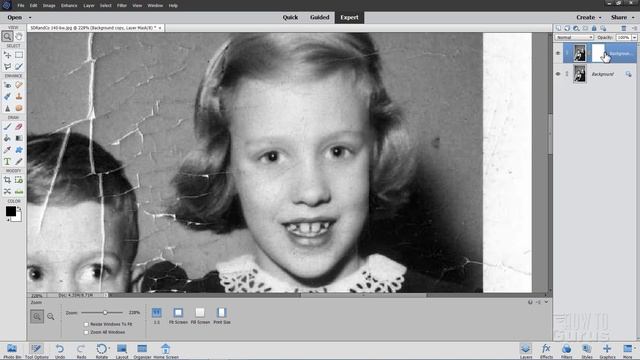Select the Brush tool
Image resolution: width=640 pixels, height=360 pixels.
click(7, 127)
